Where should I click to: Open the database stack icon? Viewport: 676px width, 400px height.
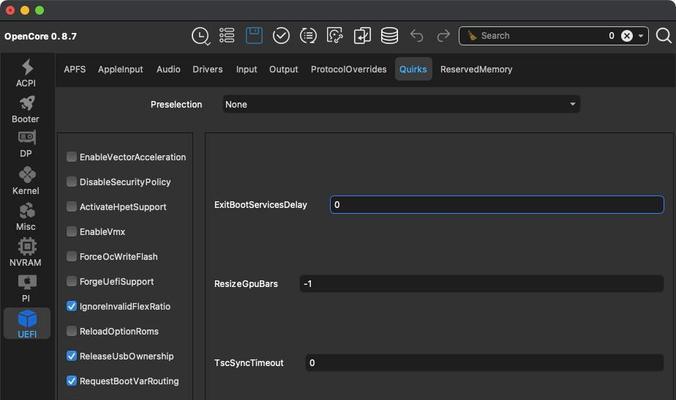(x=389, y=36)
